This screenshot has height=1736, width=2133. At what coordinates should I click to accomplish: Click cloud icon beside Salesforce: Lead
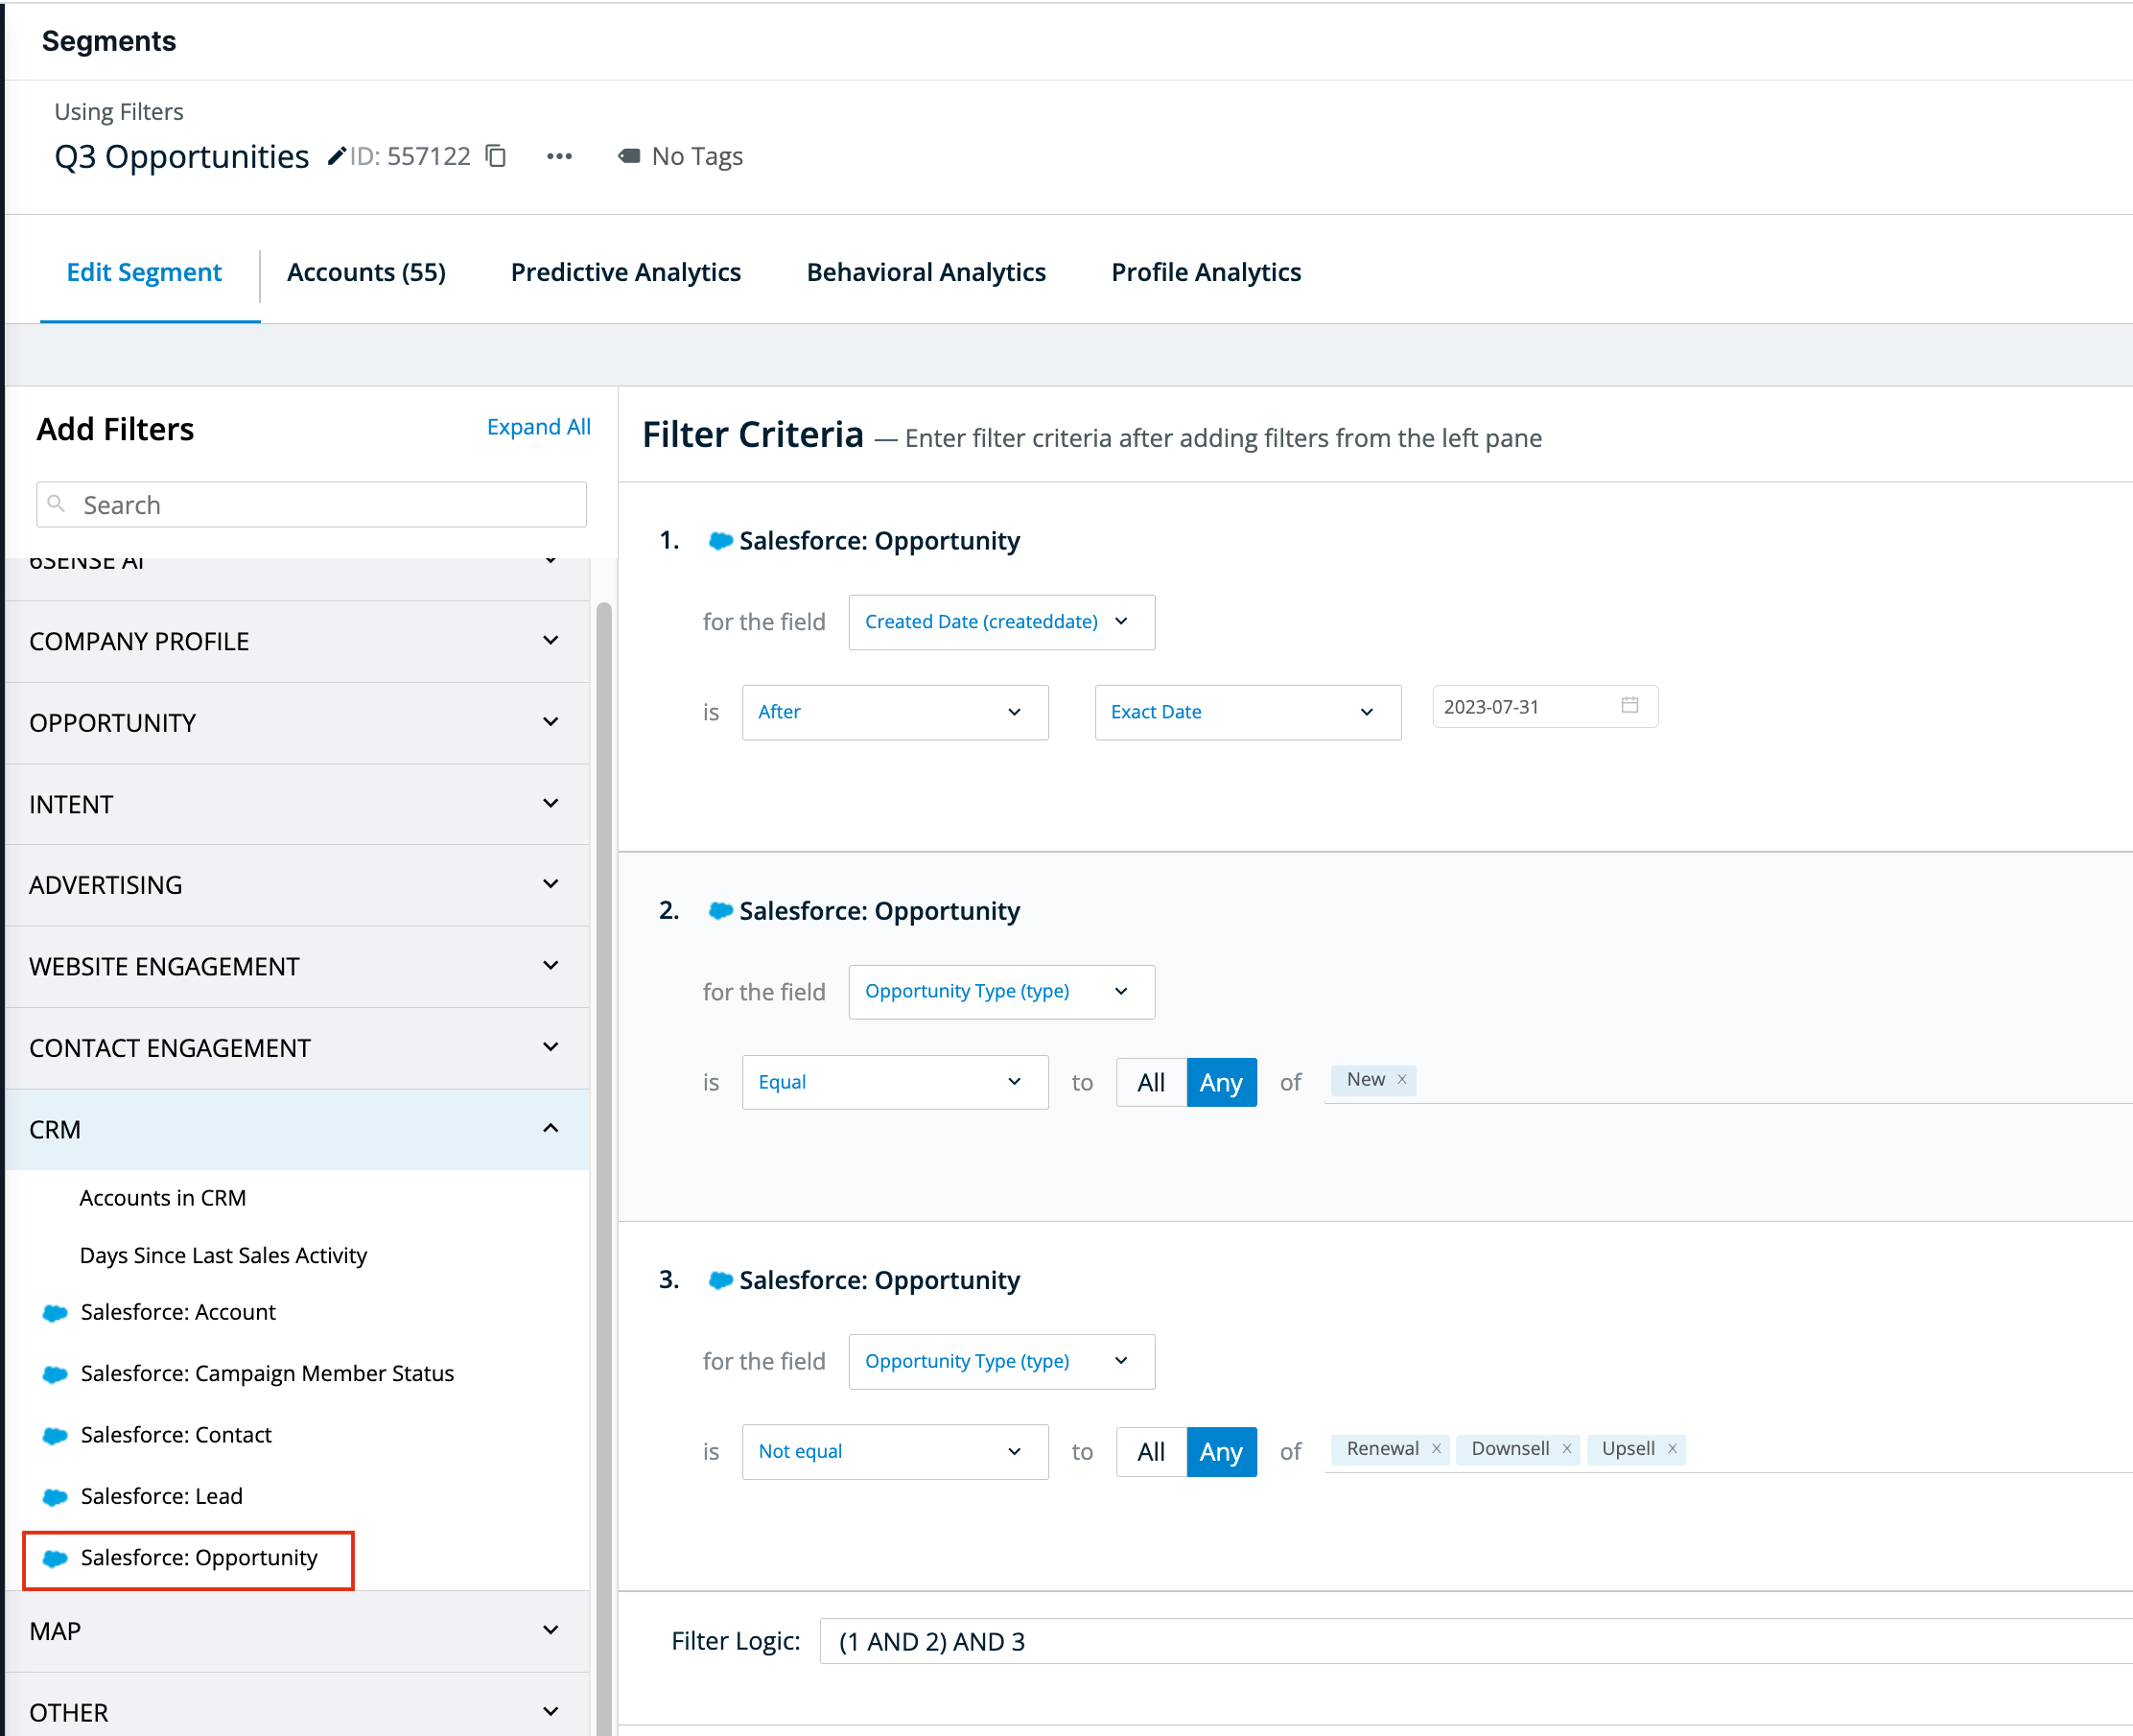(55, 1497)
